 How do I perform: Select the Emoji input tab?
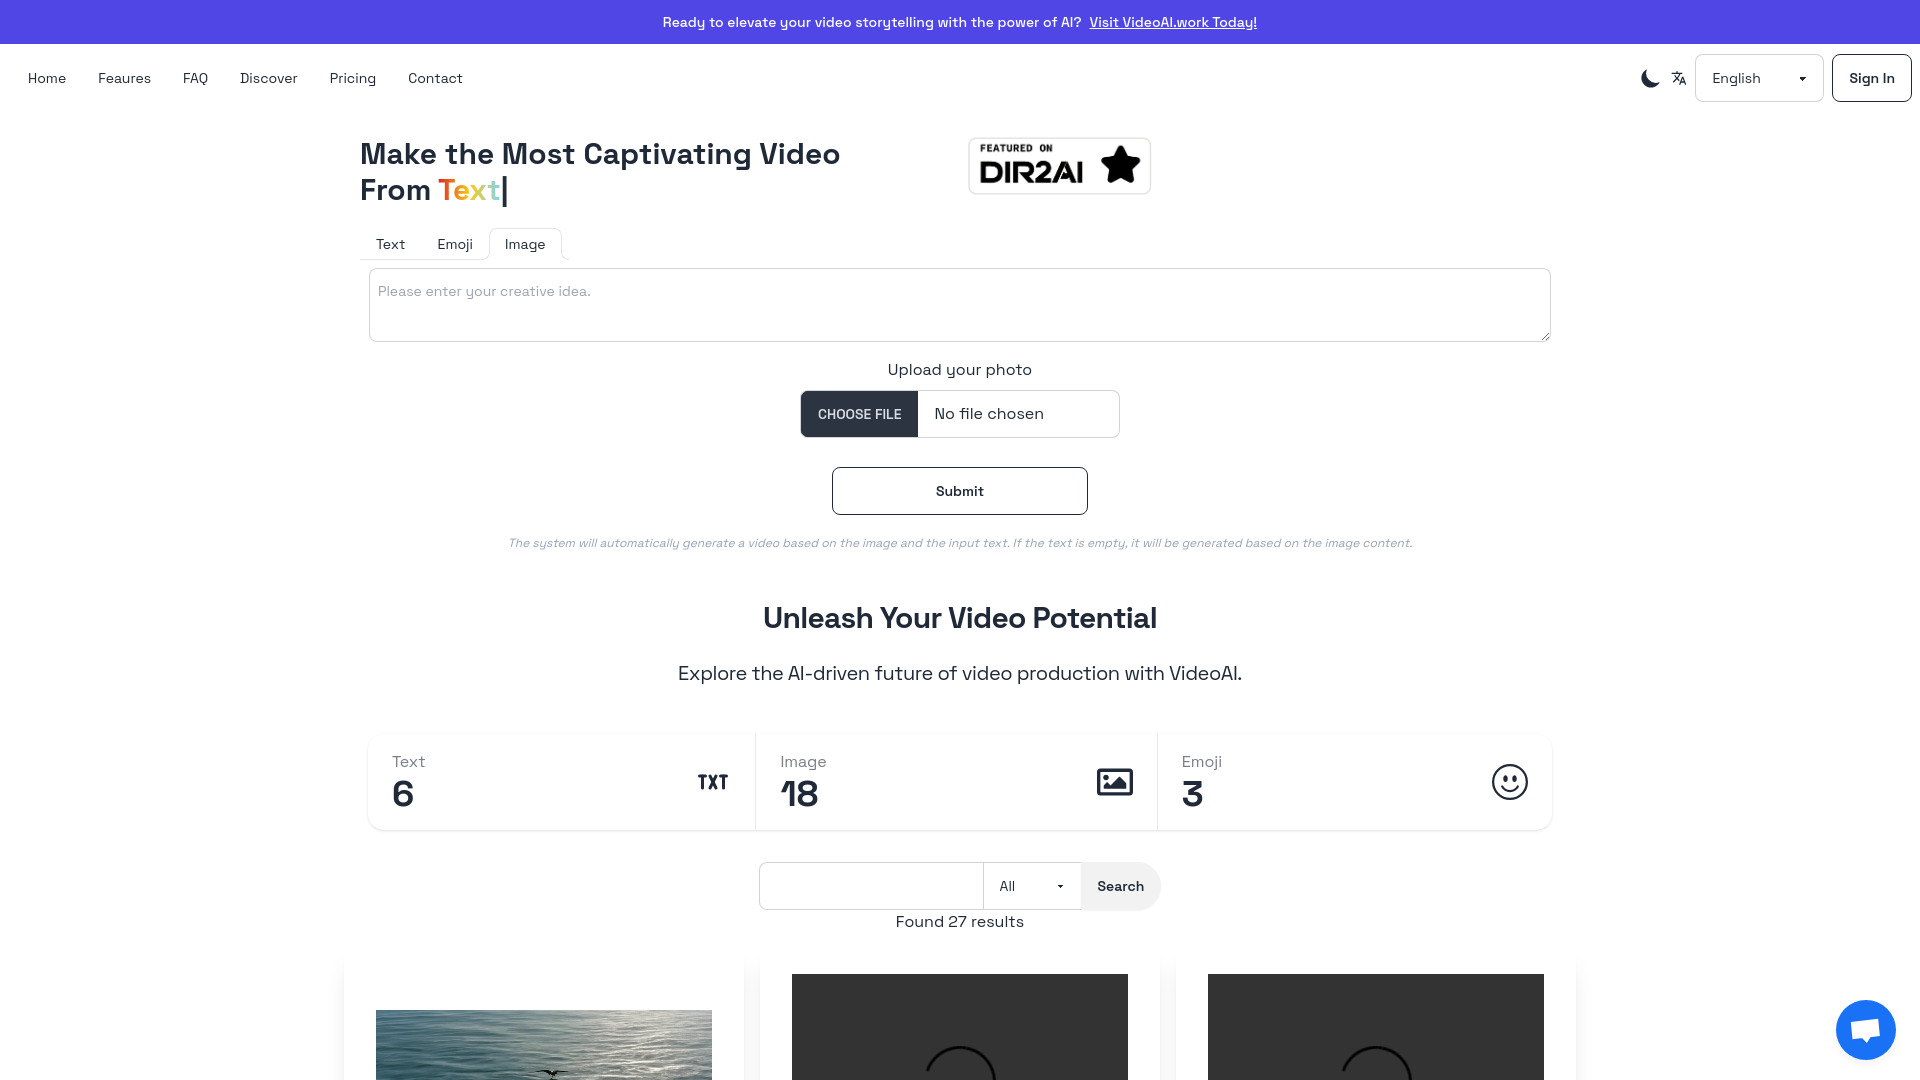pyautogui.click(x=455, y=244)
